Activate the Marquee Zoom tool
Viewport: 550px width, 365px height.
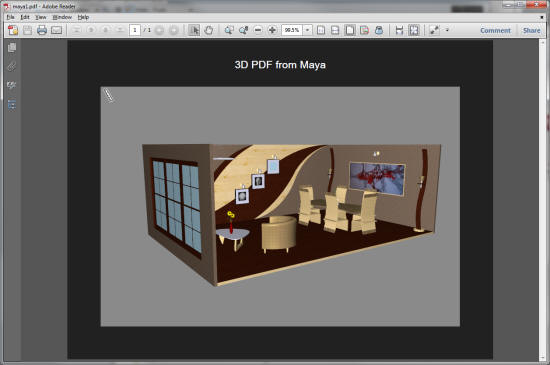coord(229,30)
